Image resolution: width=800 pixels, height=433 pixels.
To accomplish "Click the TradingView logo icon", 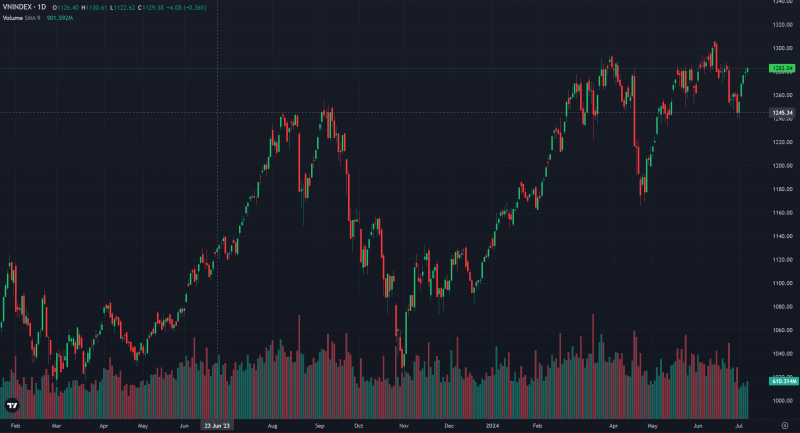I will [x=12, y=405].
